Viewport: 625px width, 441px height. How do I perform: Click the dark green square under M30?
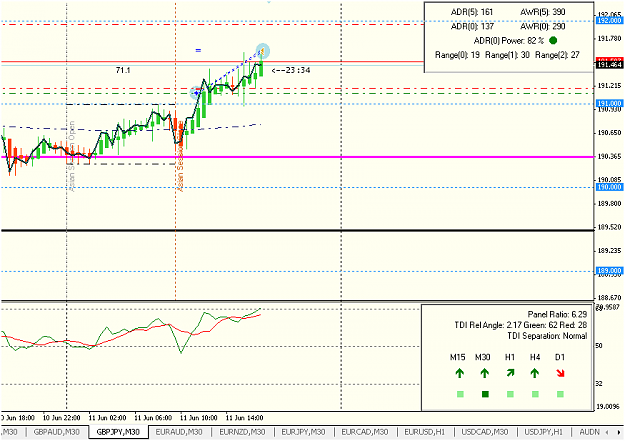(485, 394)
